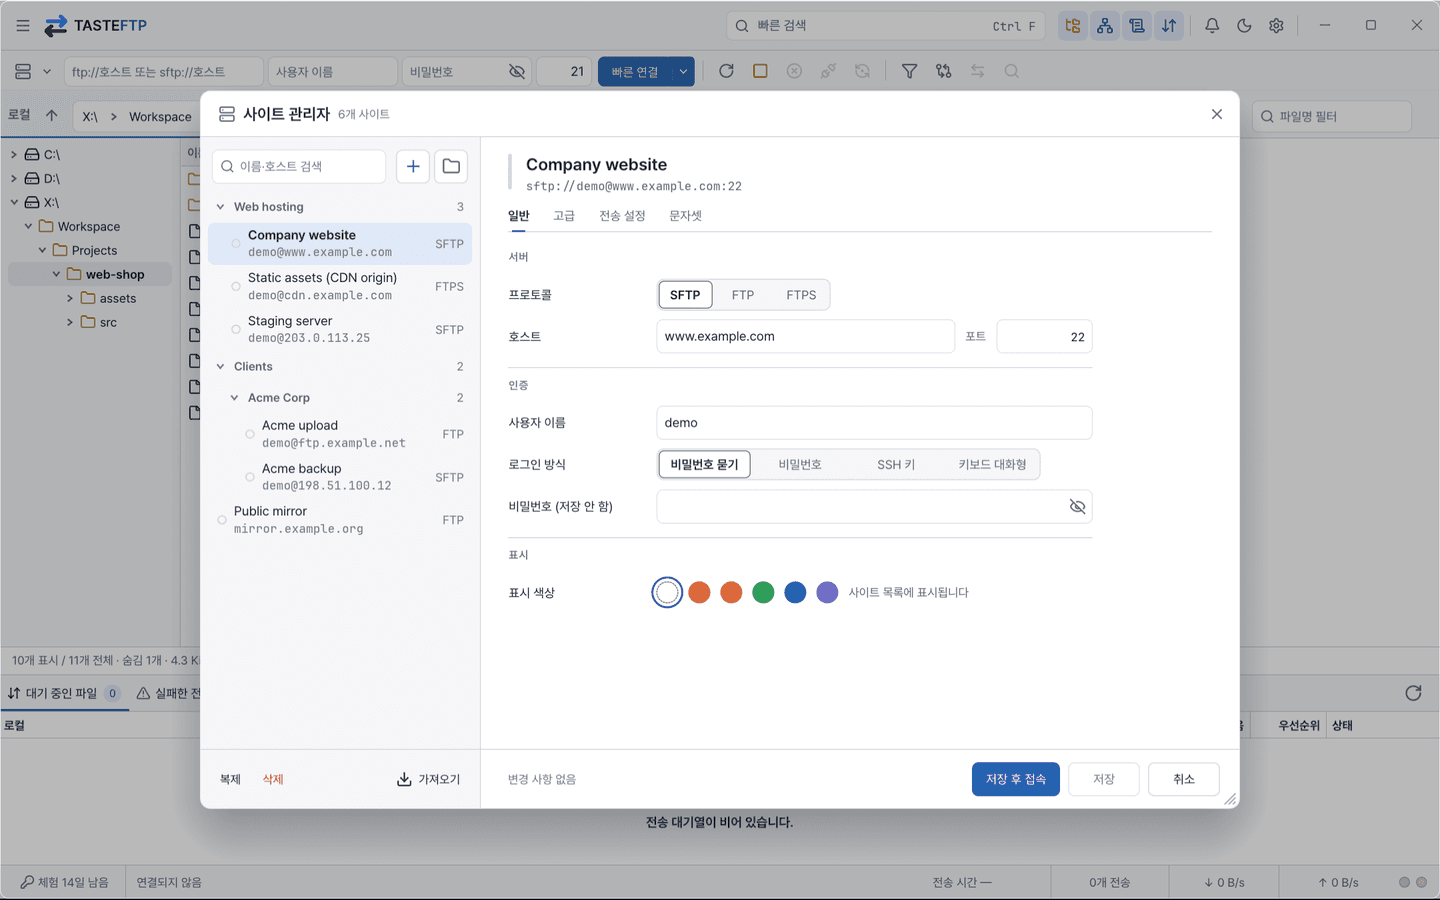Open the filter funnel icon

pos(909,71)
